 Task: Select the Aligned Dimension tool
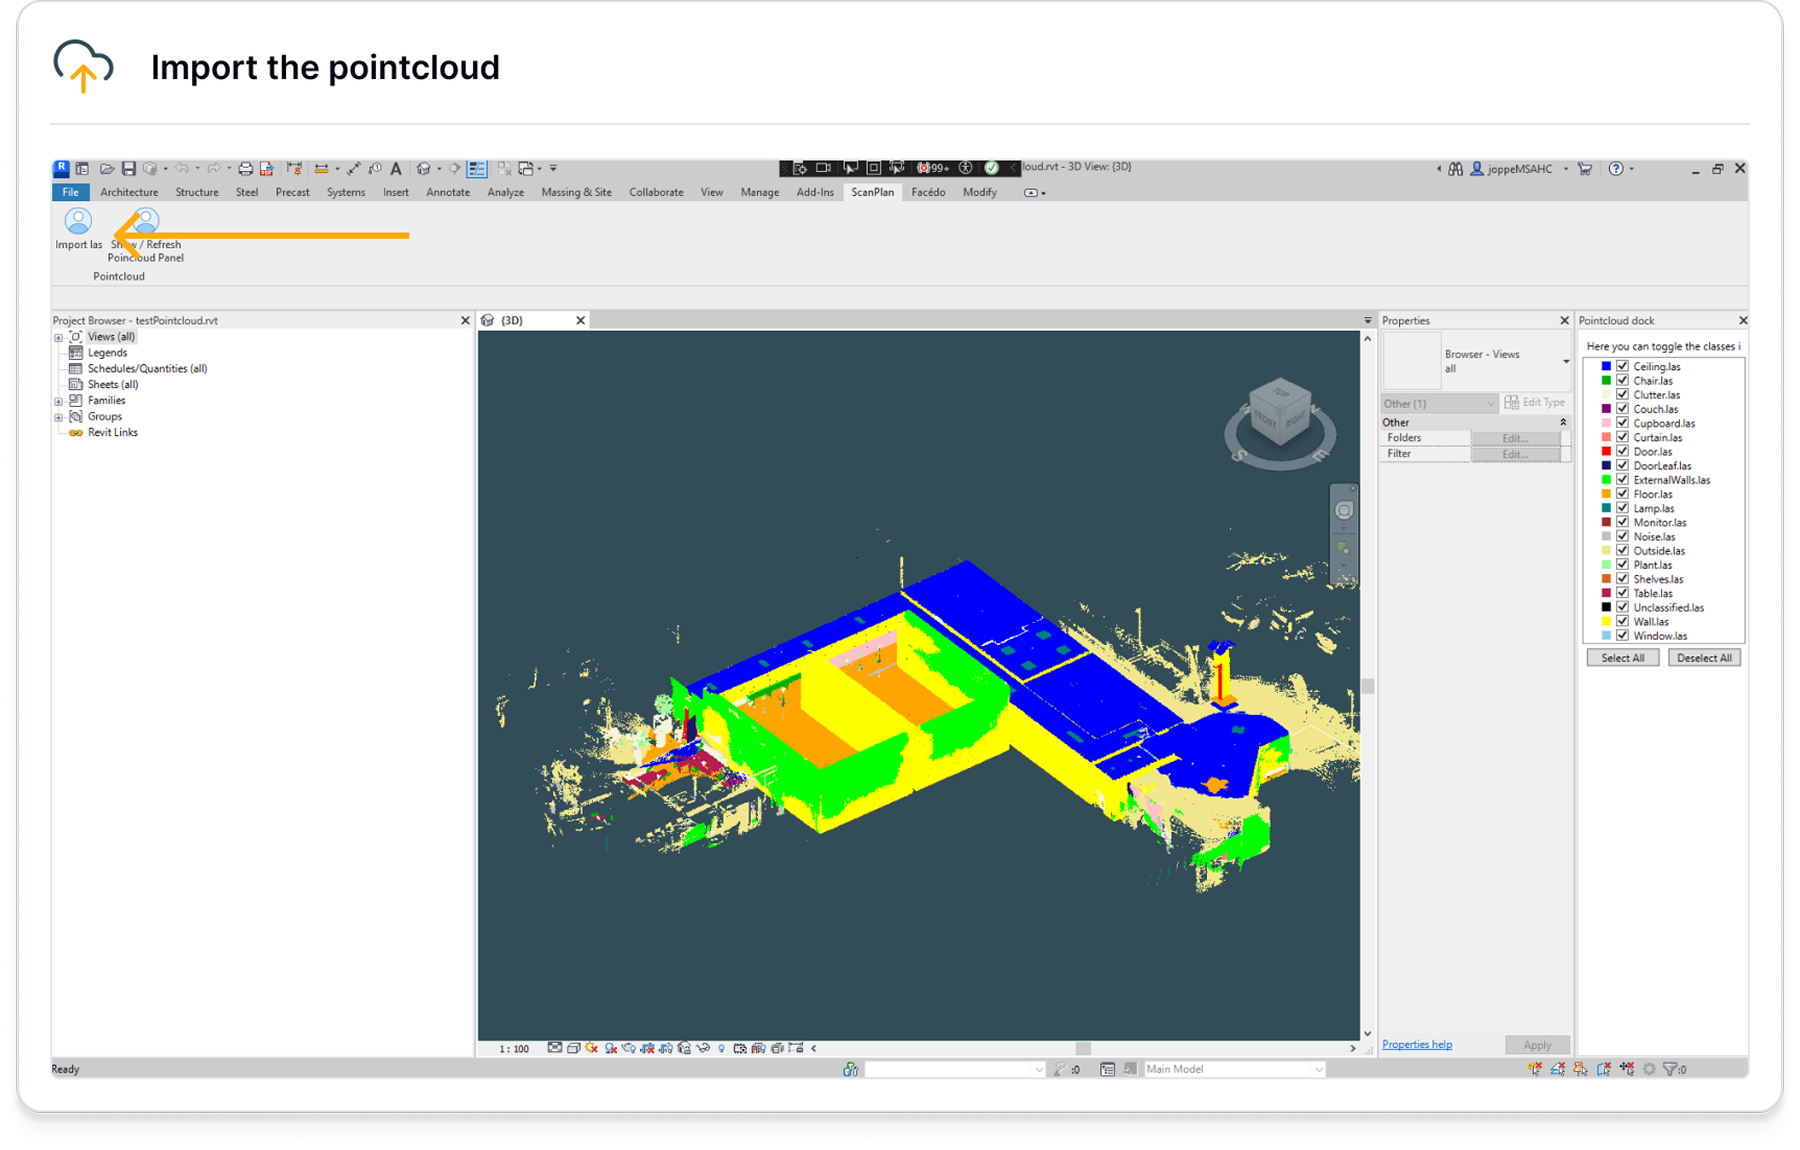322,168
